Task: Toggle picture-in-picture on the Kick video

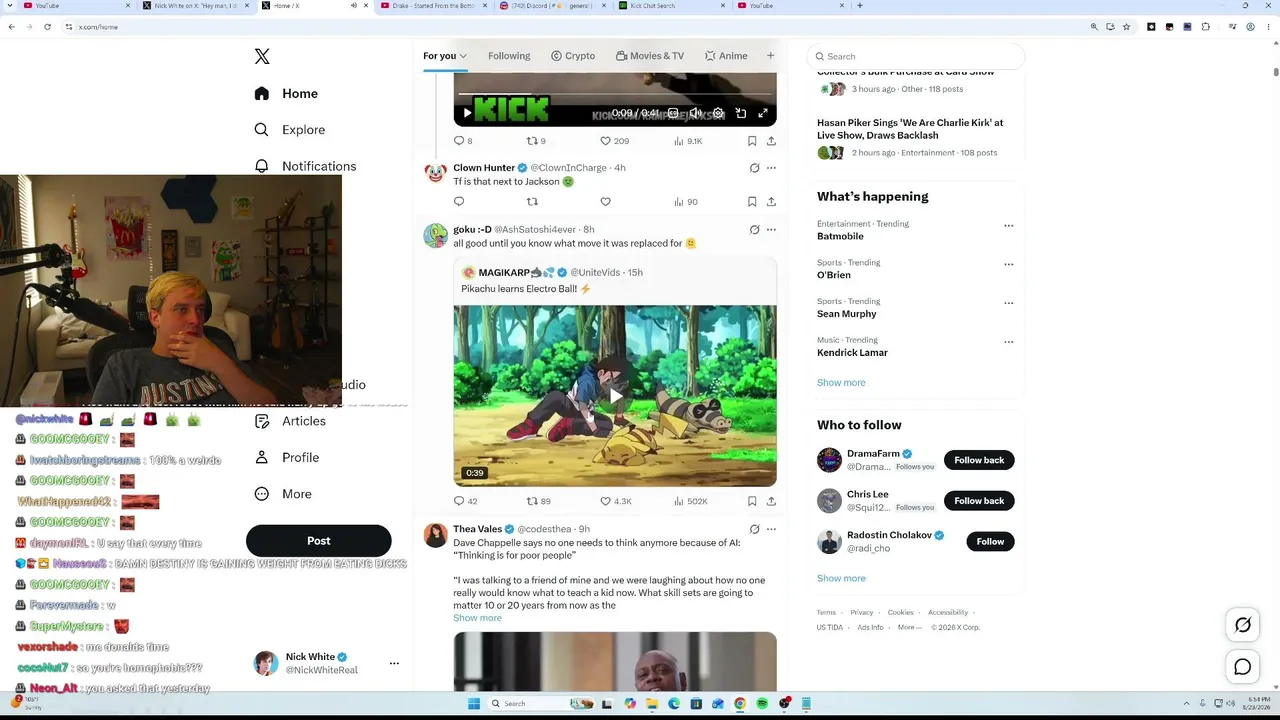Action: click(741, 113)
